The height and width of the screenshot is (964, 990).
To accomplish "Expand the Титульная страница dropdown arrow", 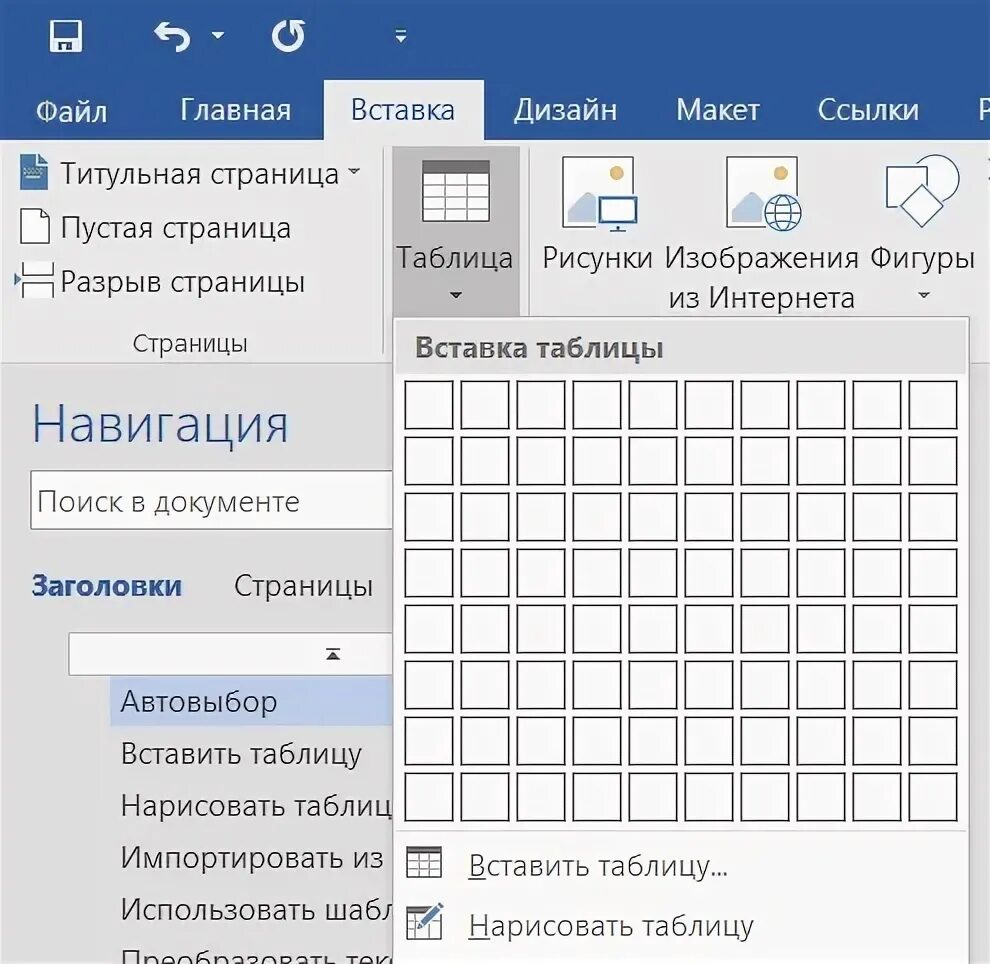I will pyautogui.click(x=354, y=171).
